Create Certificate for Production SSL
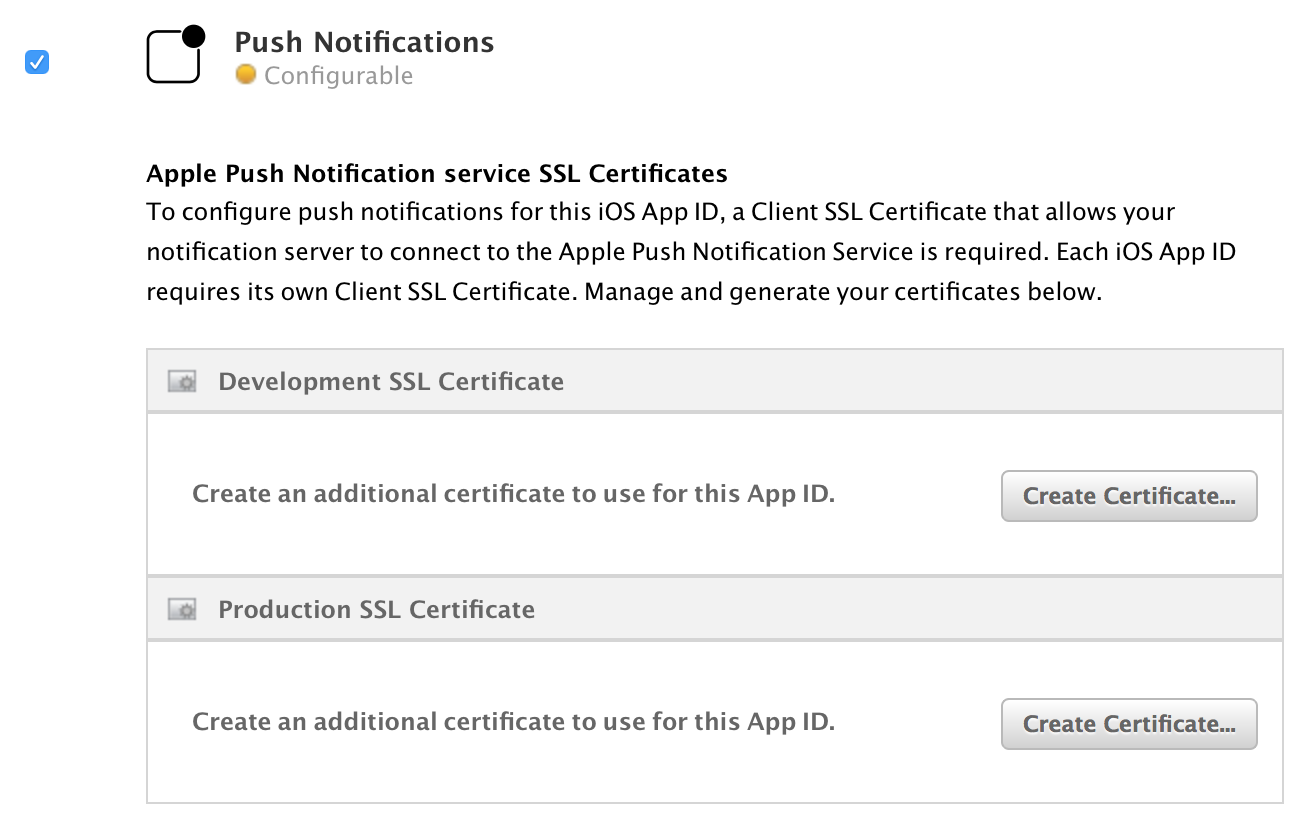 [x=1129, y=724]
